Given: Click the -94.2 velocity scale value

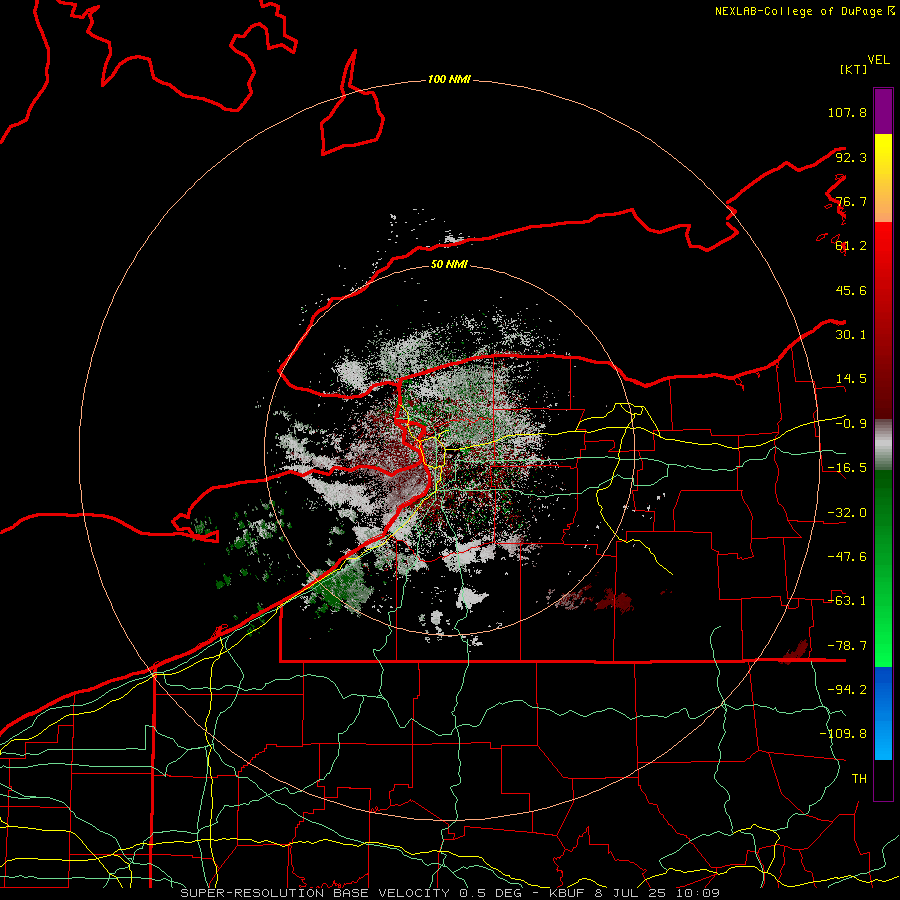Looking at the screenshot, I should pyautogui.click(x=847, y=690).
